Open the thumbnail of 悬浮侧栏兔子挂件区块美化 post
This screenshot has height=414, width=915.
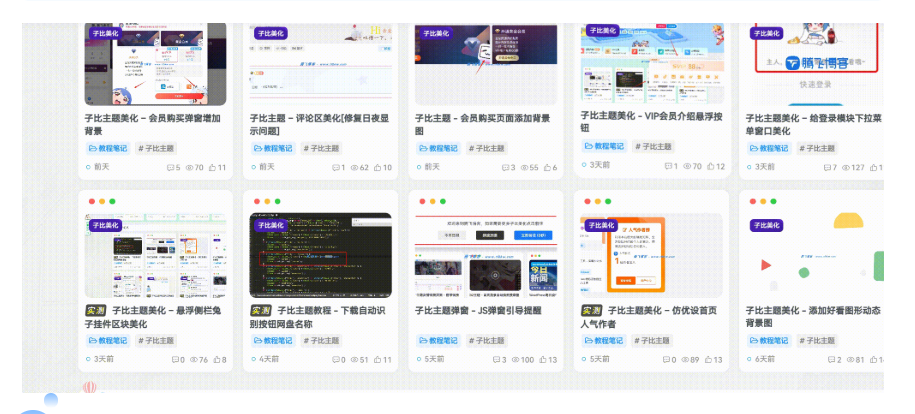tap(155, 255)
